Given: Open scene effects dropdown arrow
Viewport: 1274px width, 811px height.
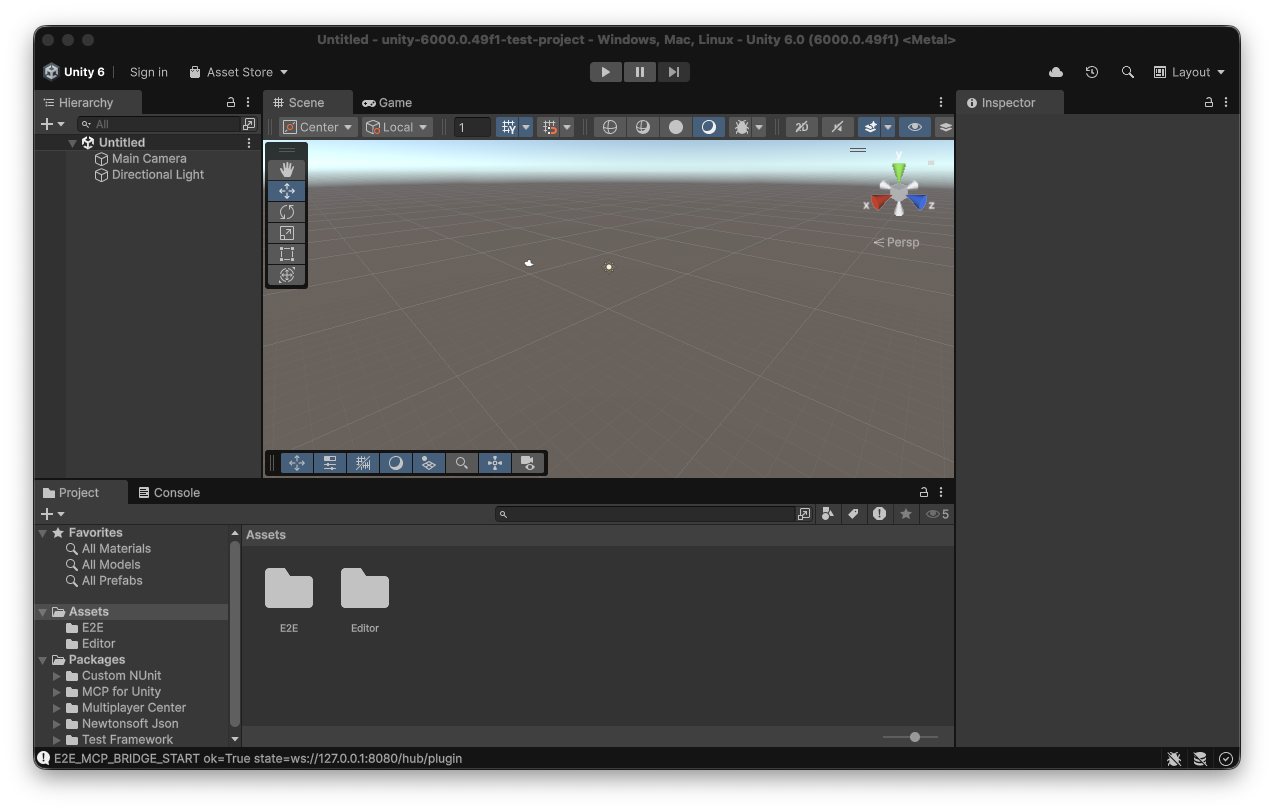Looking at the screenshot, I should pyautogui.click(x=888, y=127).
